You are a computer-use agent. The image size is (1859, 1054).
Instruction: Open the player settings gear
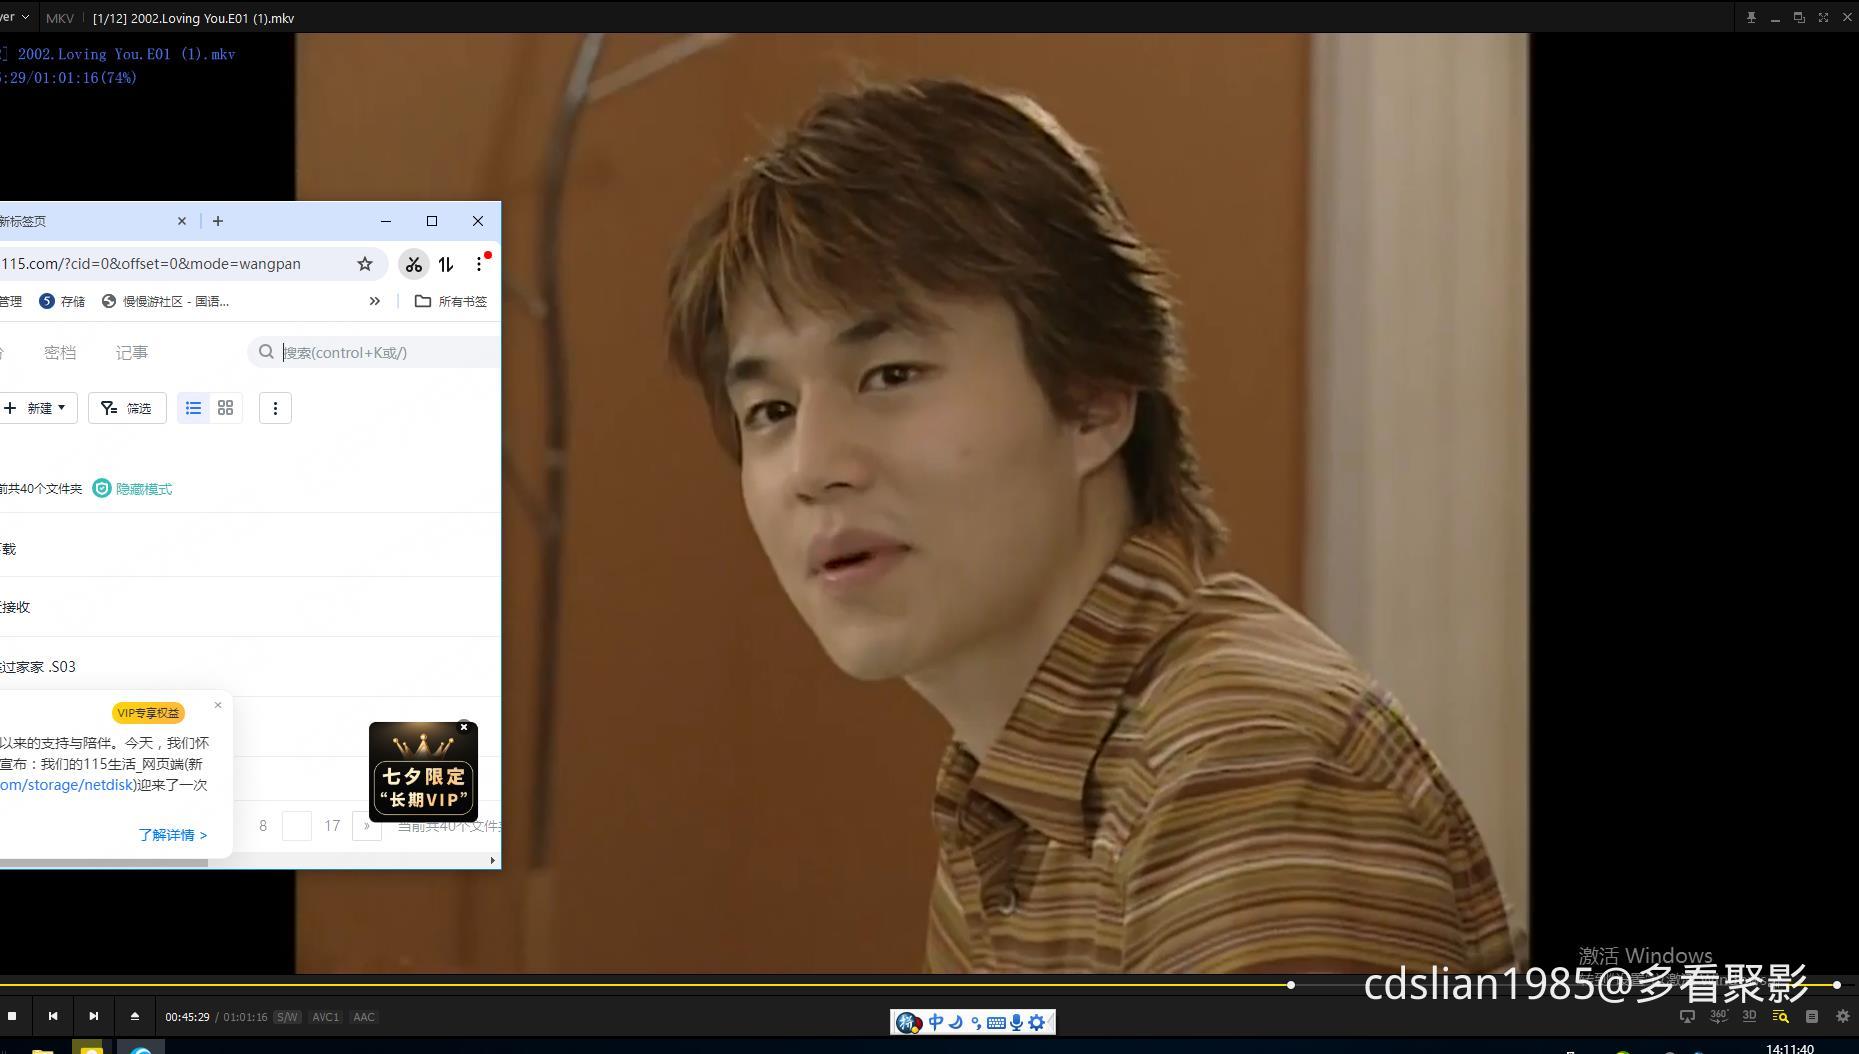pos(1842,1017)
